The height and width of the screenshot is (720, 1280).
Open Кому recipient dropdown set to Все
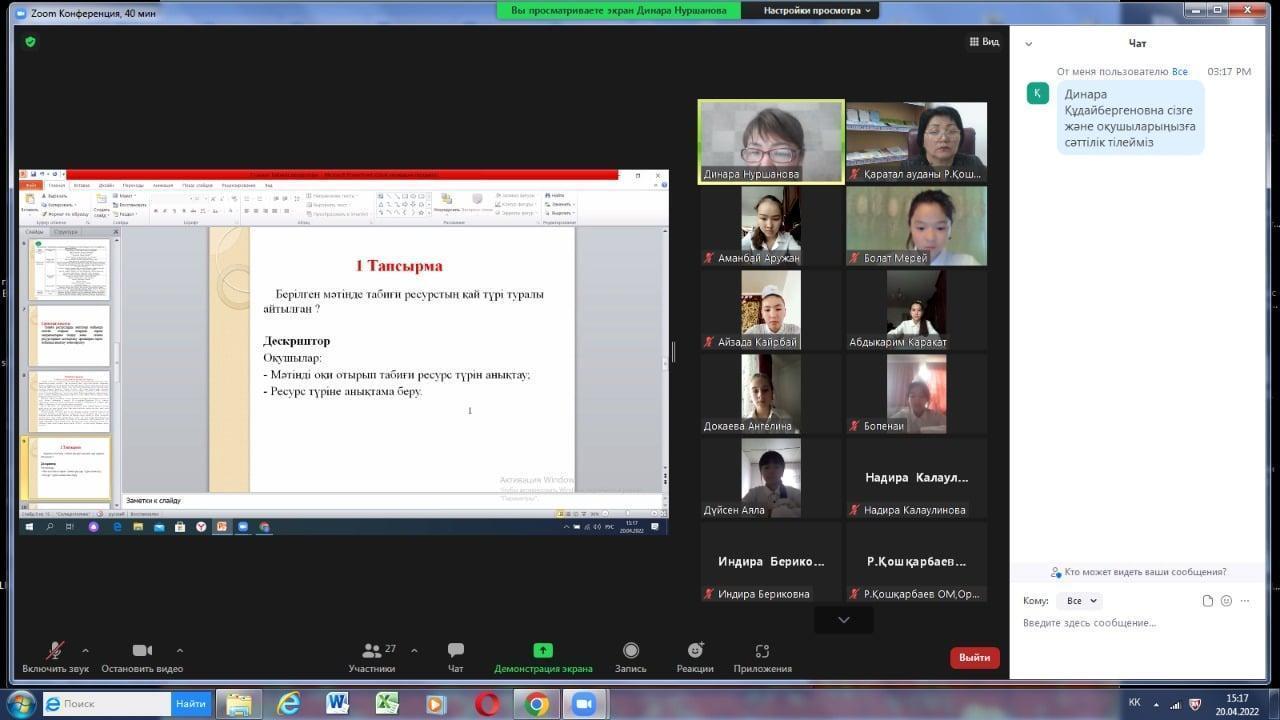pyautogui.click(x=1080, y=601)
